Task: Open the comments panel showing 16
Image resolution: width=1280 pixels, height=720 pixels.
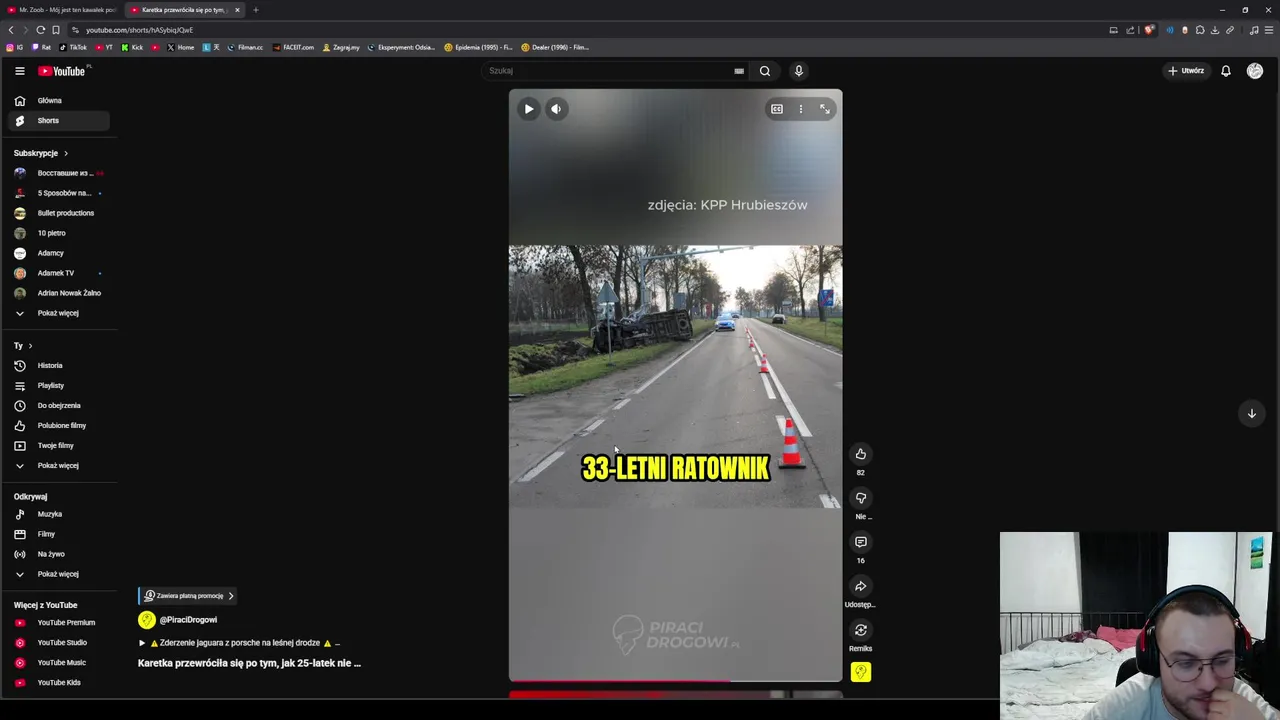Action: pos(860,542)
